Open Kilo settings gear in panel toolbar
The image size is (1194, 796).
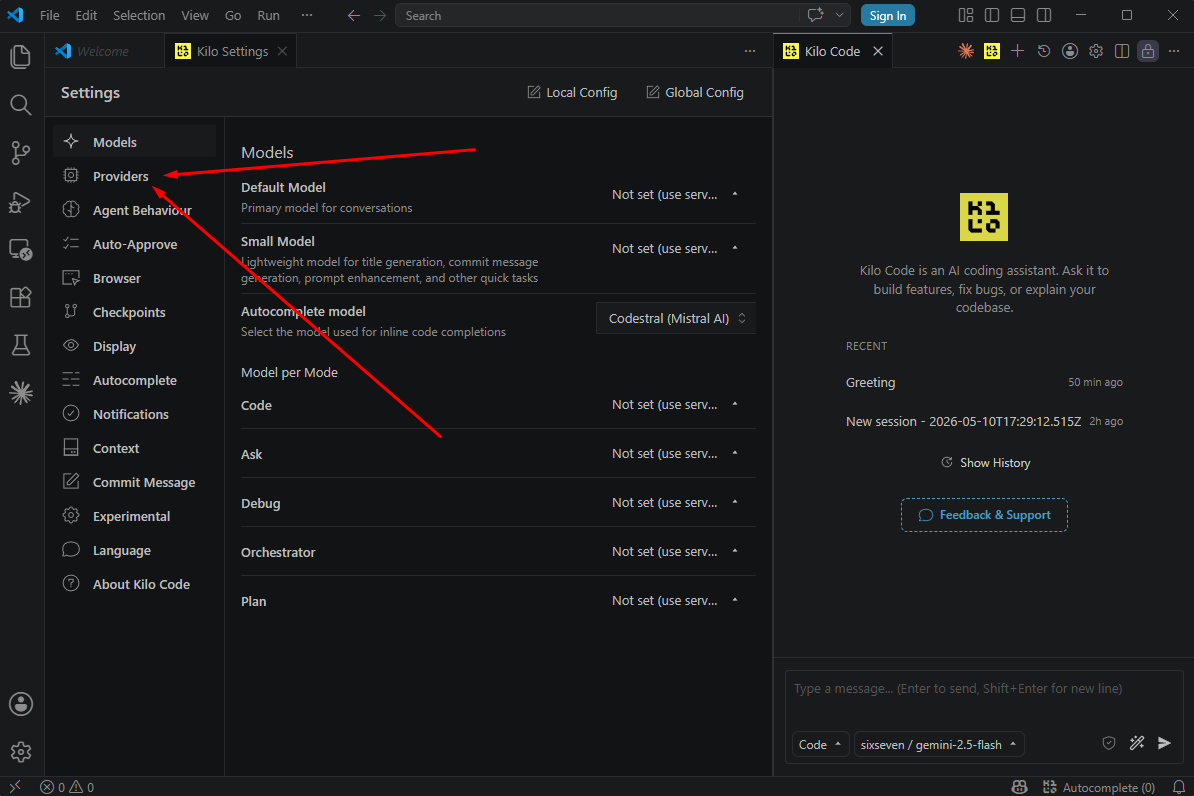tap(1096, 51)
